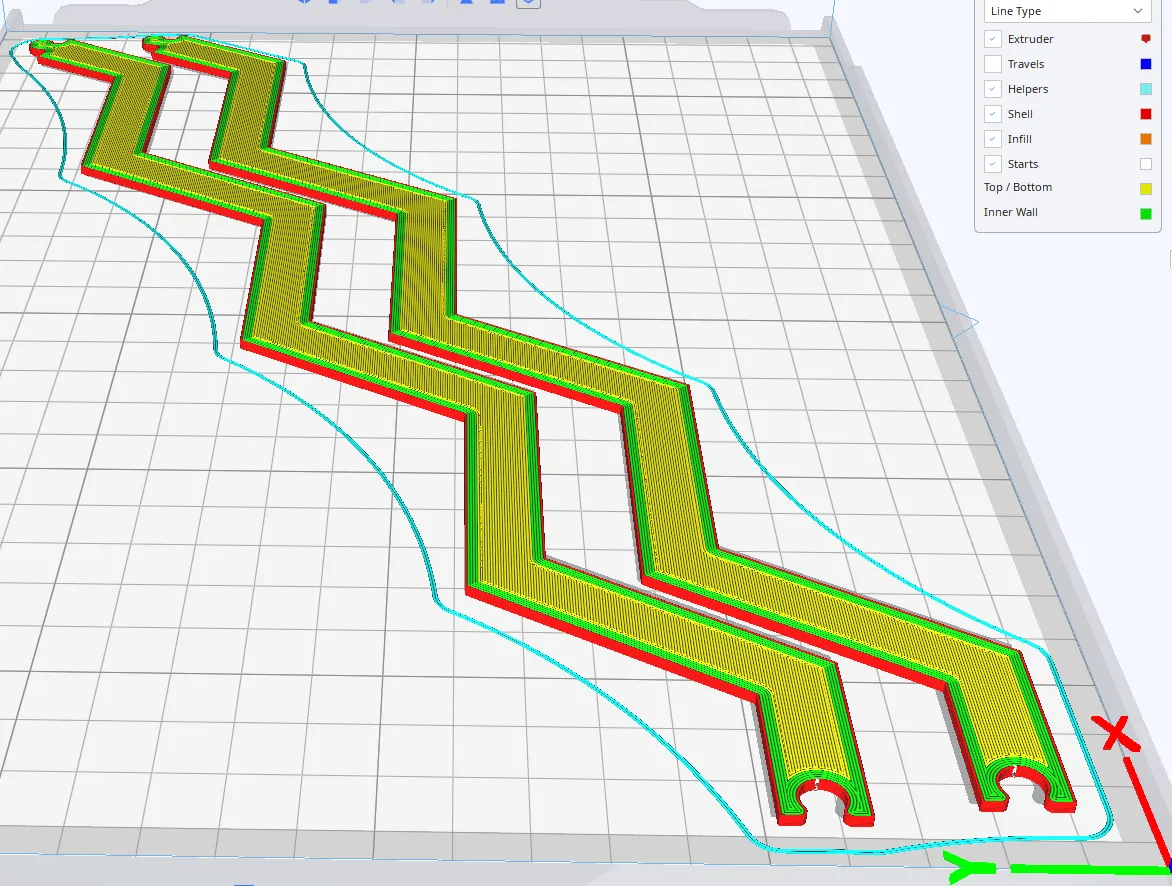
Task: Open the Line Type color scheme dropdown
Action: pos(1066,11)
